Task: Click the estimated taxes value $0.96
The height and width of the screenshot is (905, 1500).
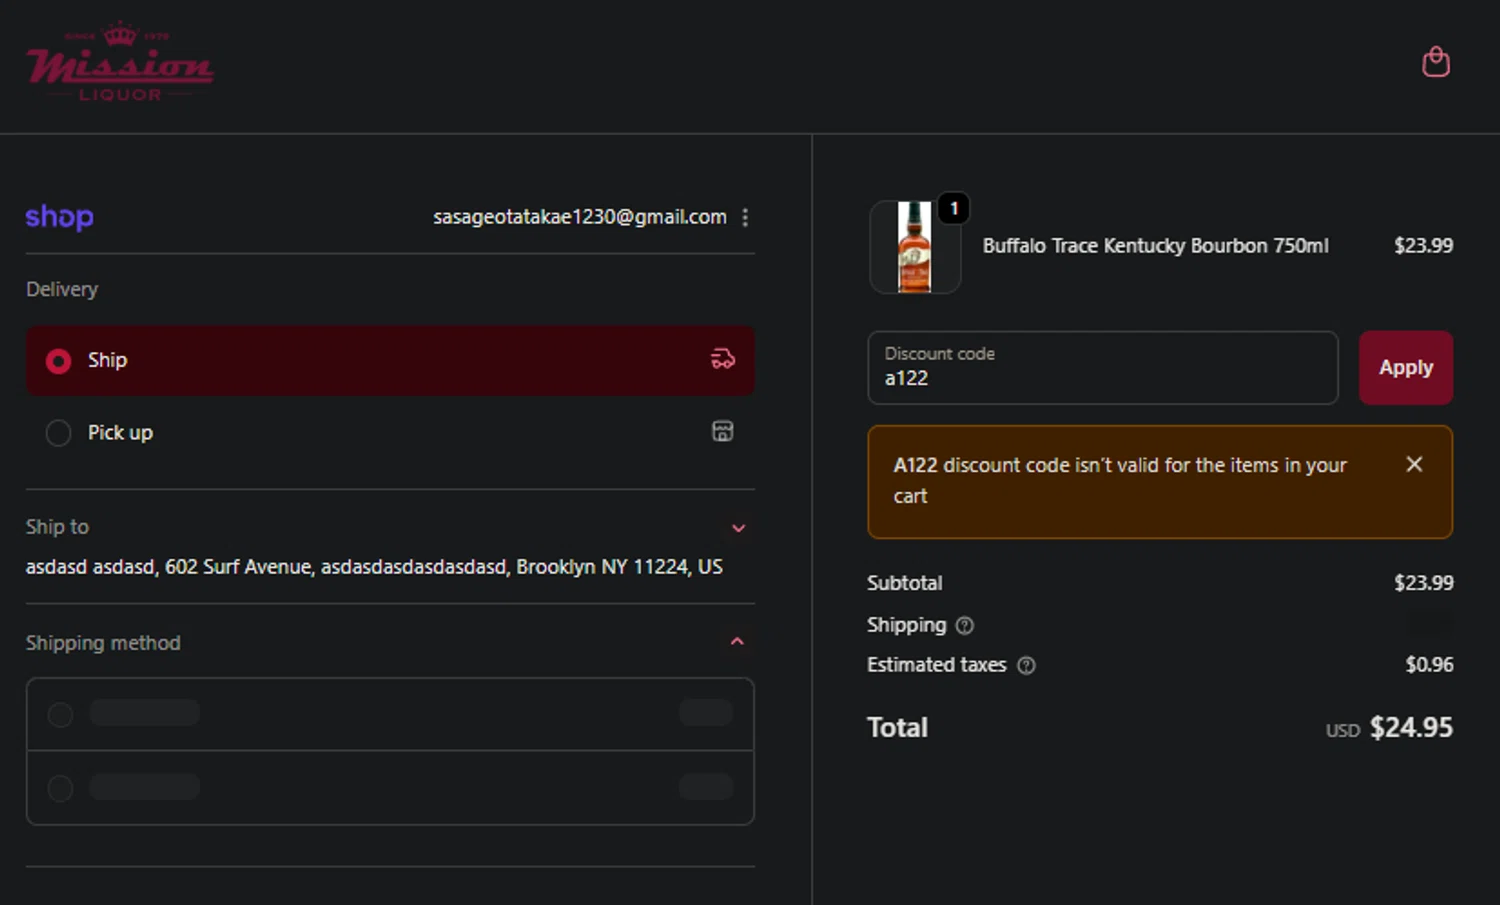Action: click(1429, 665)
